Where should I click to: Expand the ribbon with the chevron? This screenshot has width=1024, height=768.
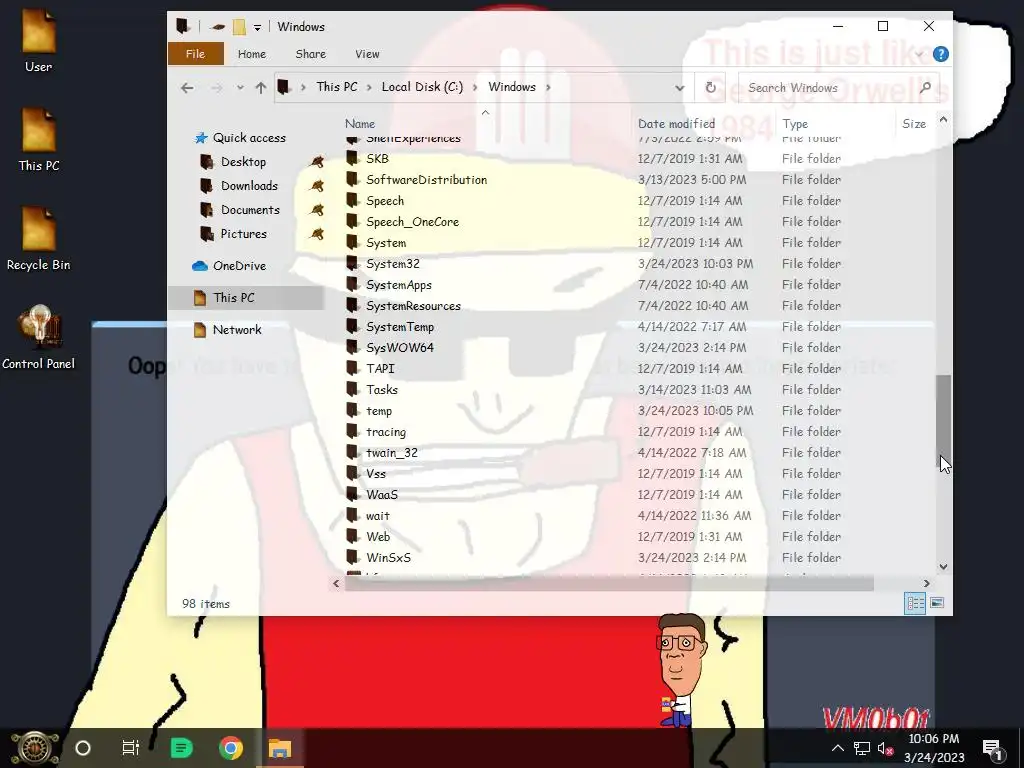pyautogui.click(x=919, y=54)
